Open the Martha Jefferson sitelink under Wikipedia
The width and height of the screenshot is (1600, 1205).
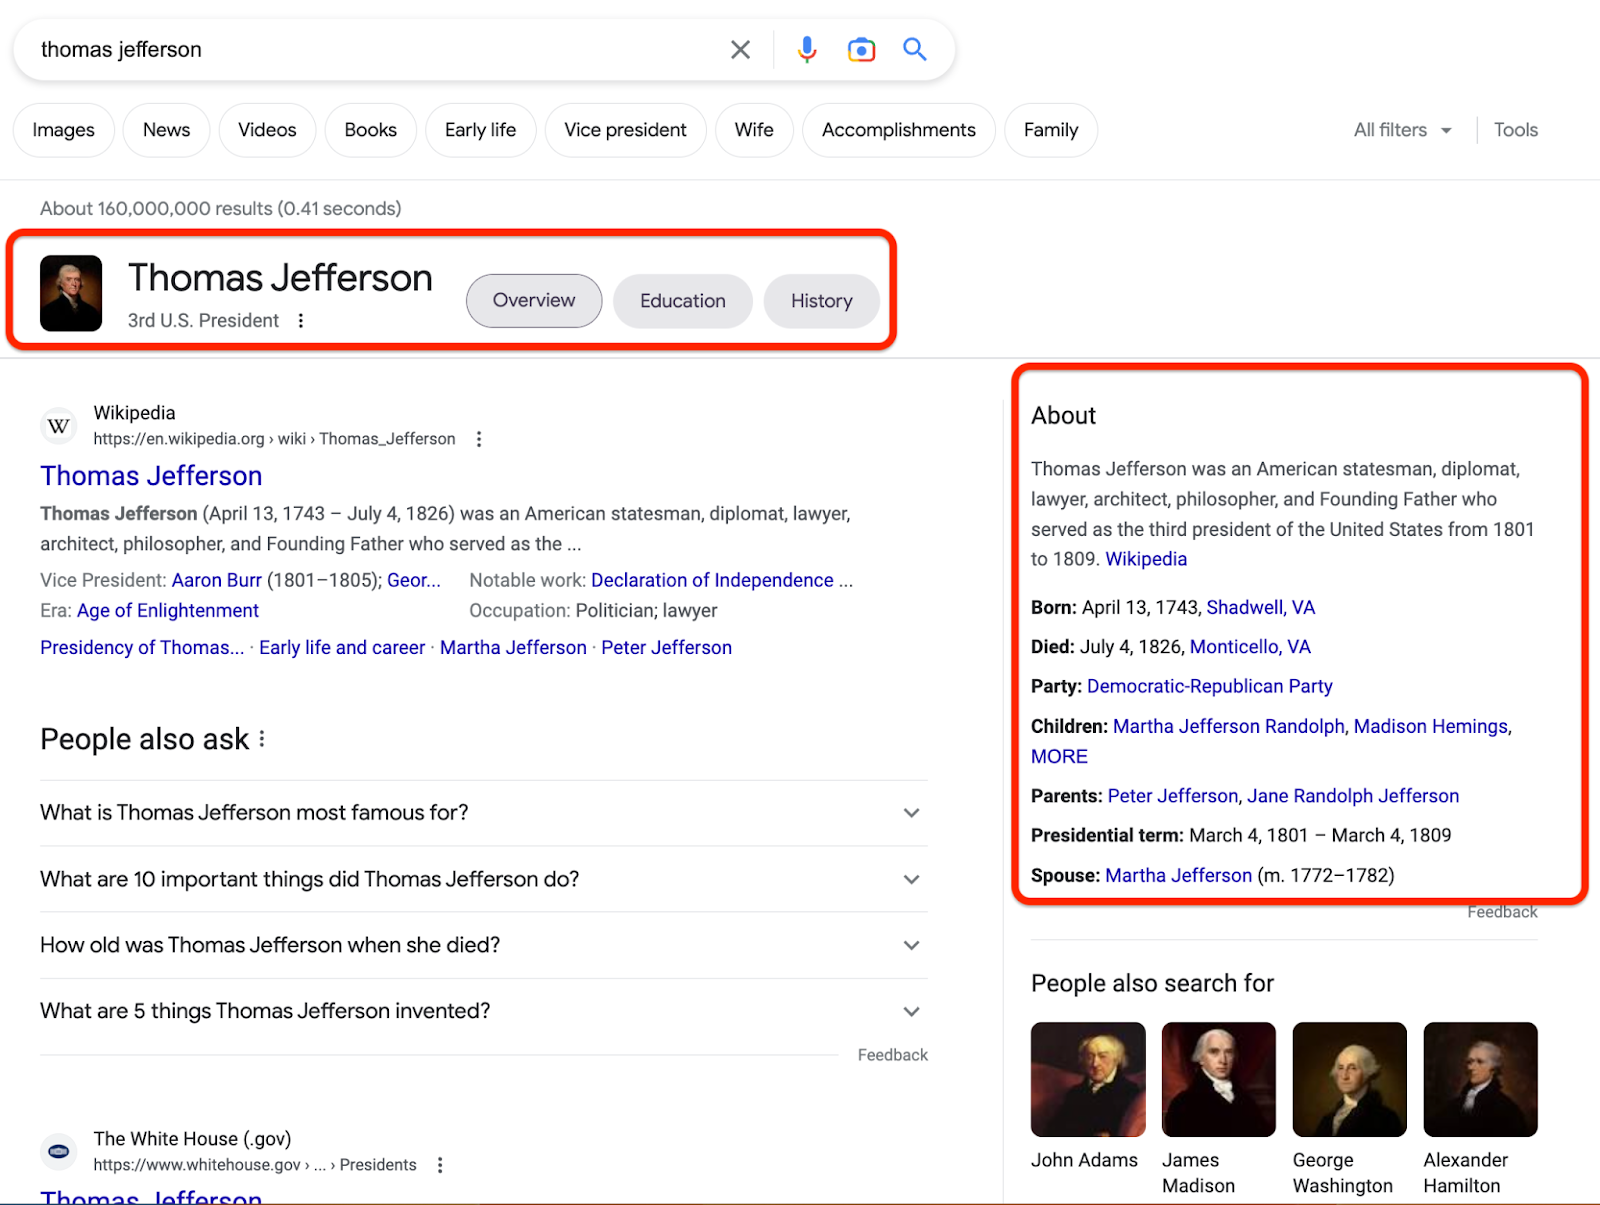pyautogui.click(x=513, y=648)
